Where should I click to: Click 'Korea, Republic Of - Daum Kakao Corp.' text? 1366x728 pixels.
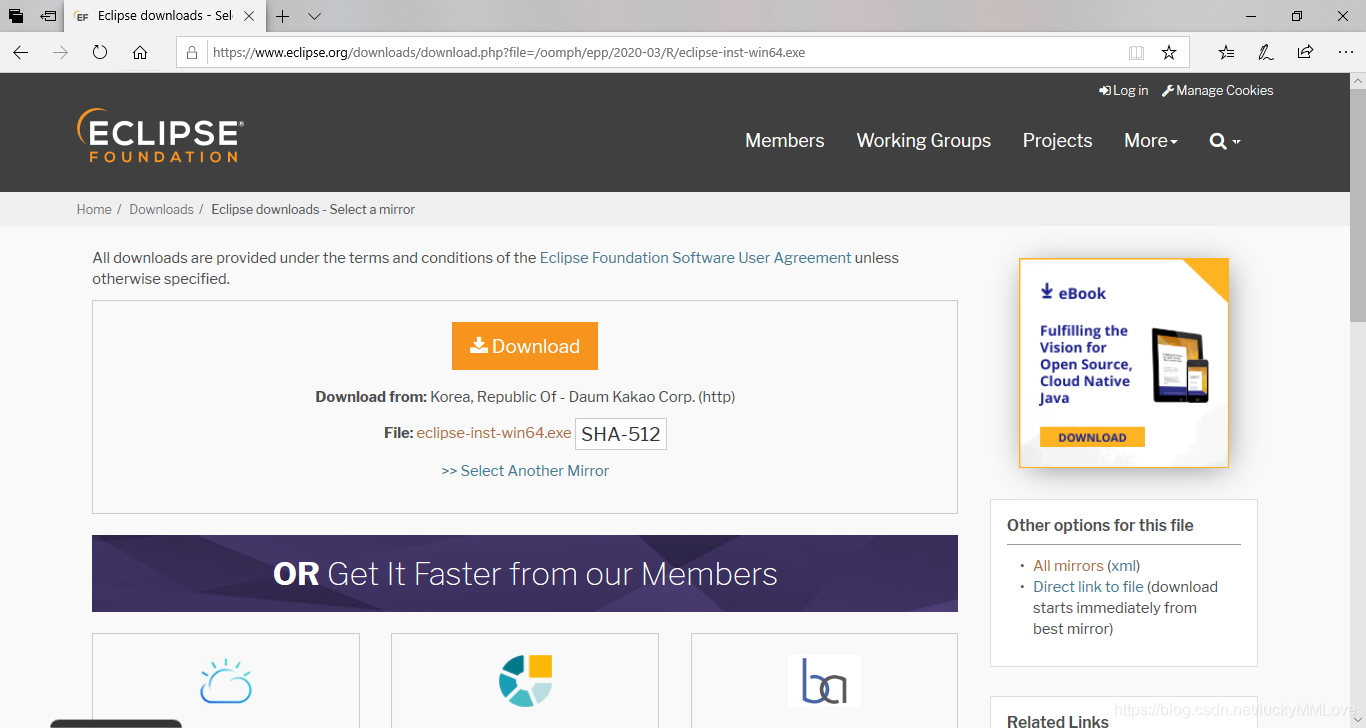562,396
